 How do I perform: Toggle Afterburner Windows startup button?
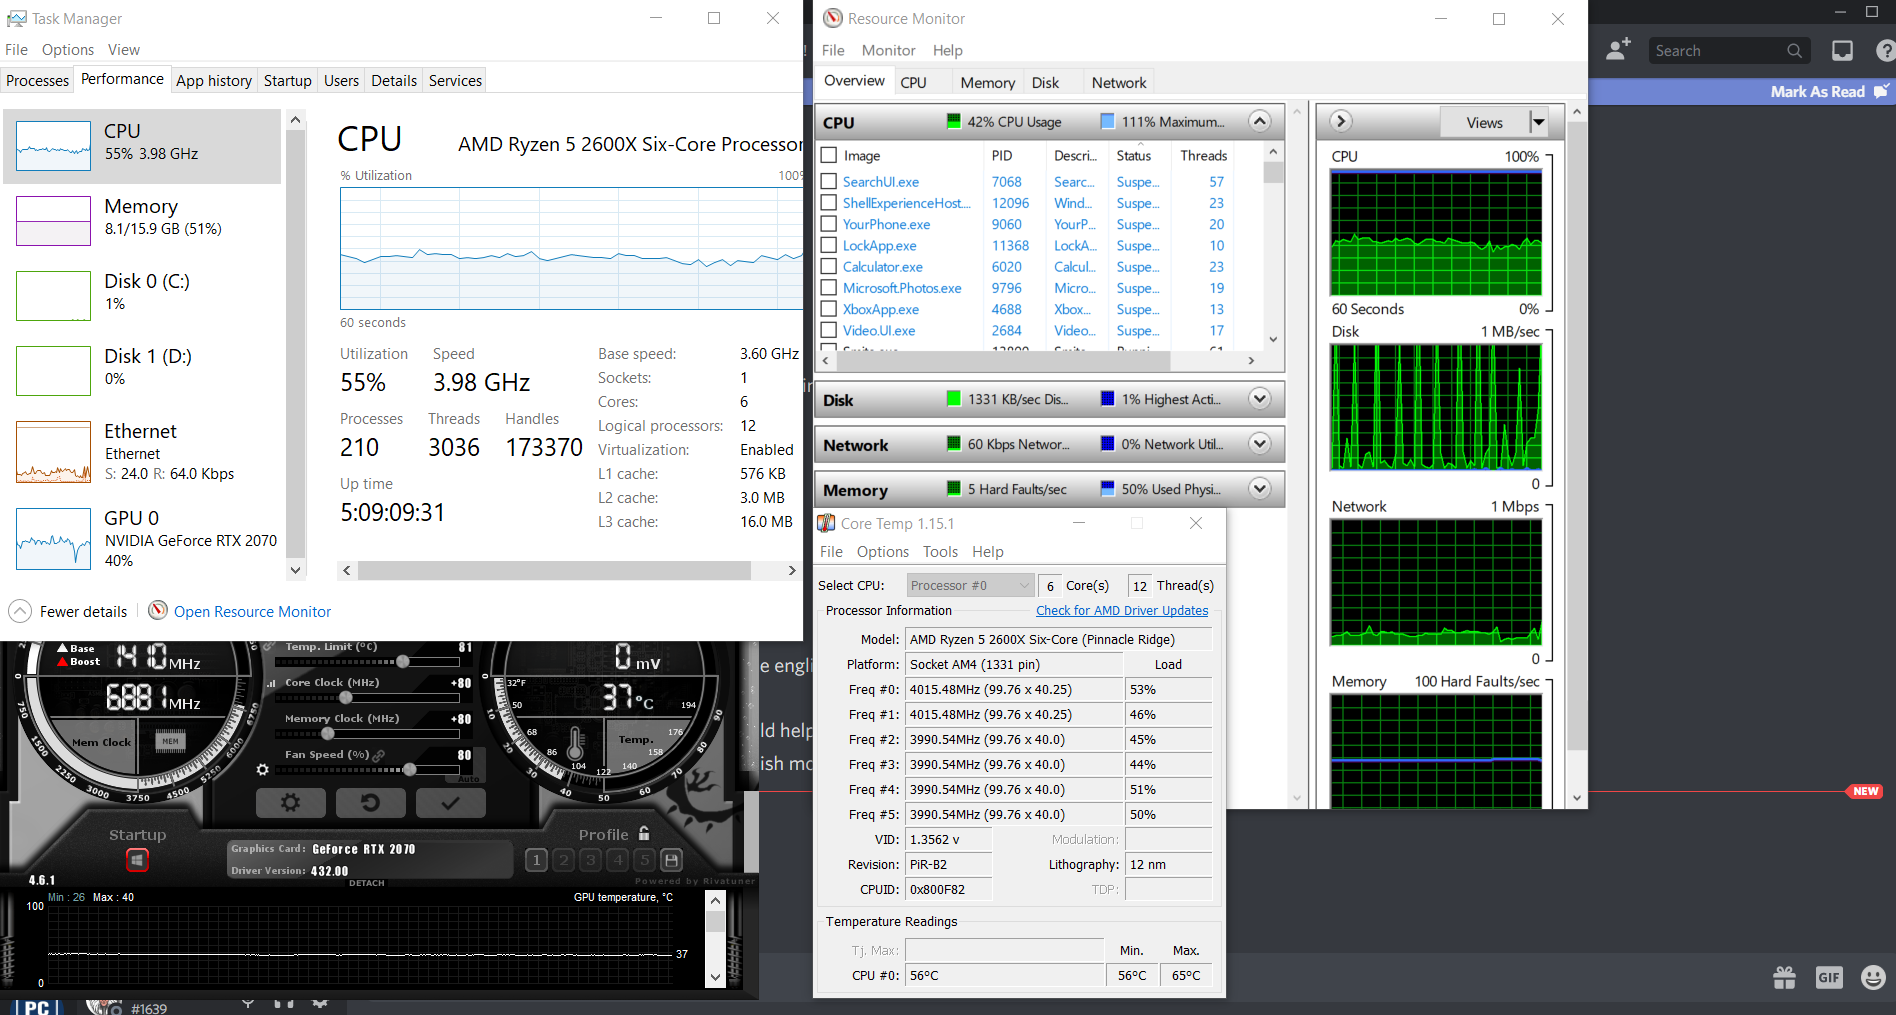[138, 859]
